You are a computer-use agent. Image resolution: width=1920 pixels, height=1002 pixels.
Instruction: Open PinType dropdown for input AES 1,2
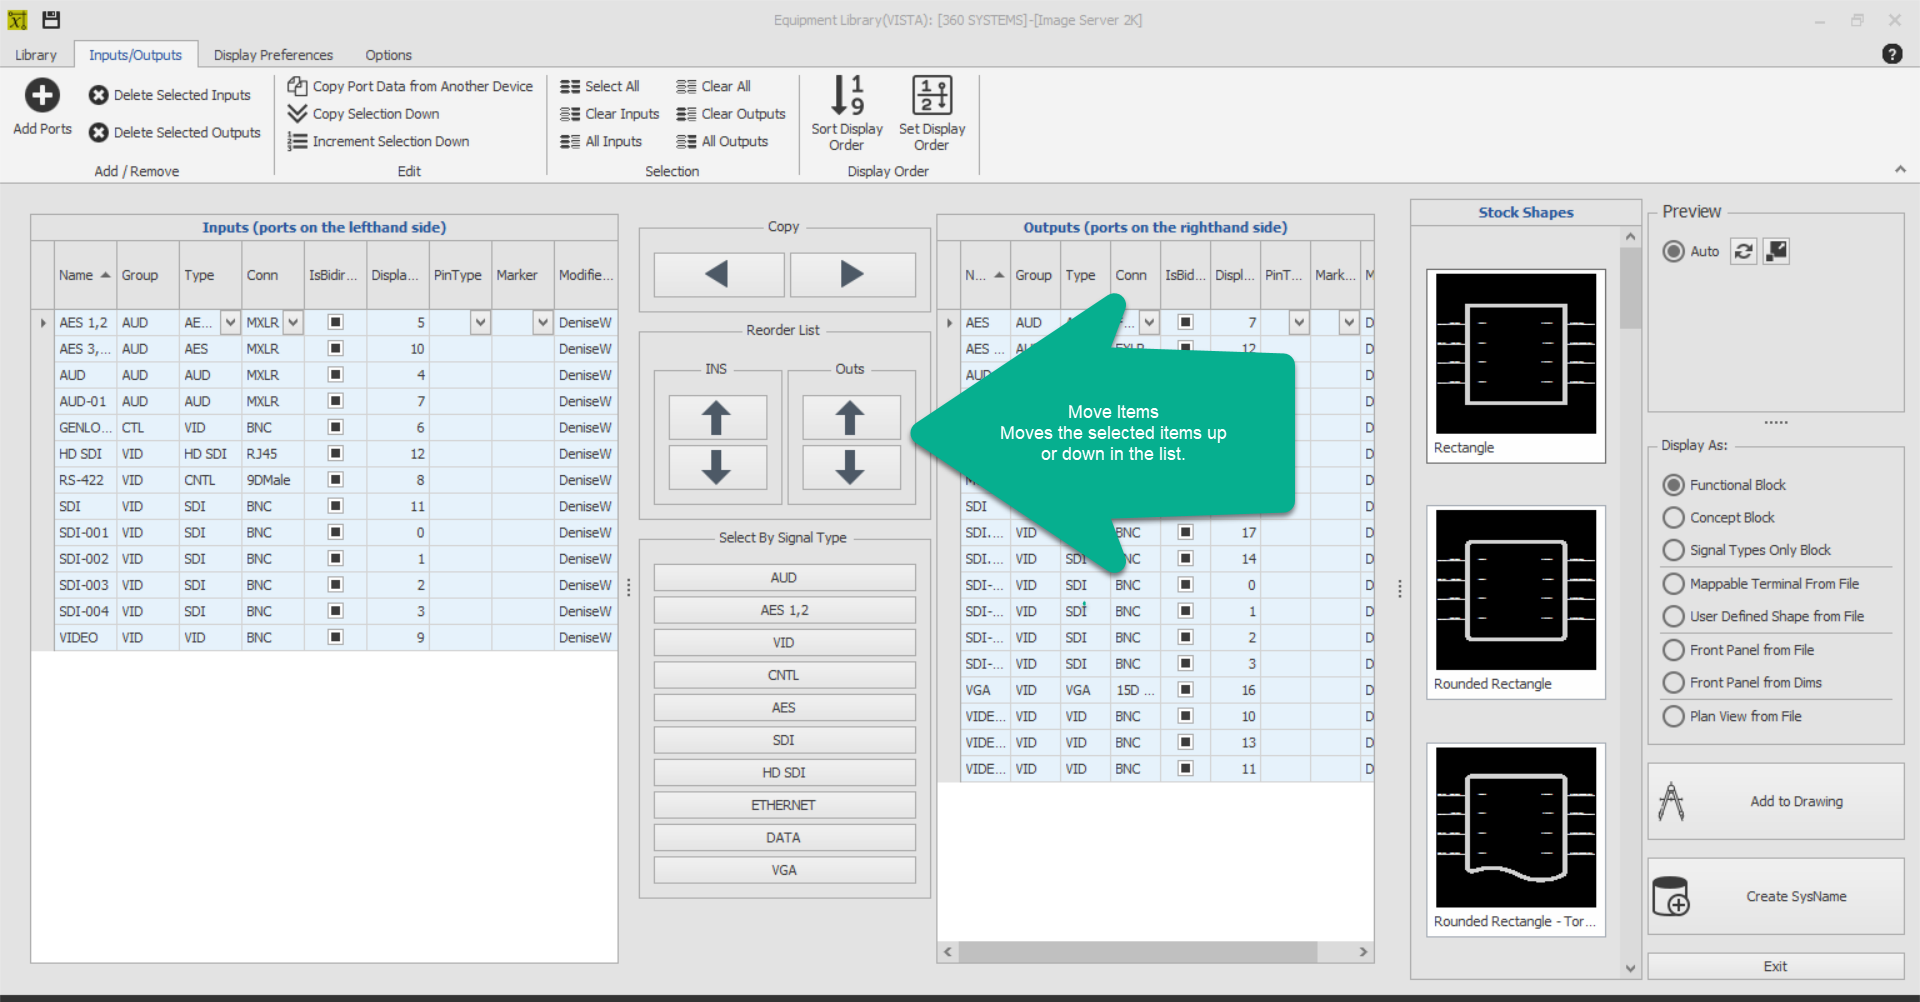point(481,322)
